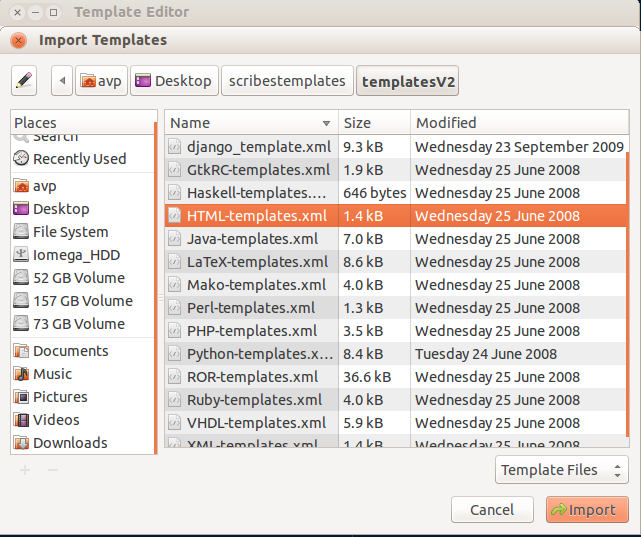The width and height of the screenshot is (641, 537).
Task: Click the Cancel button
Action: point(492,510)
